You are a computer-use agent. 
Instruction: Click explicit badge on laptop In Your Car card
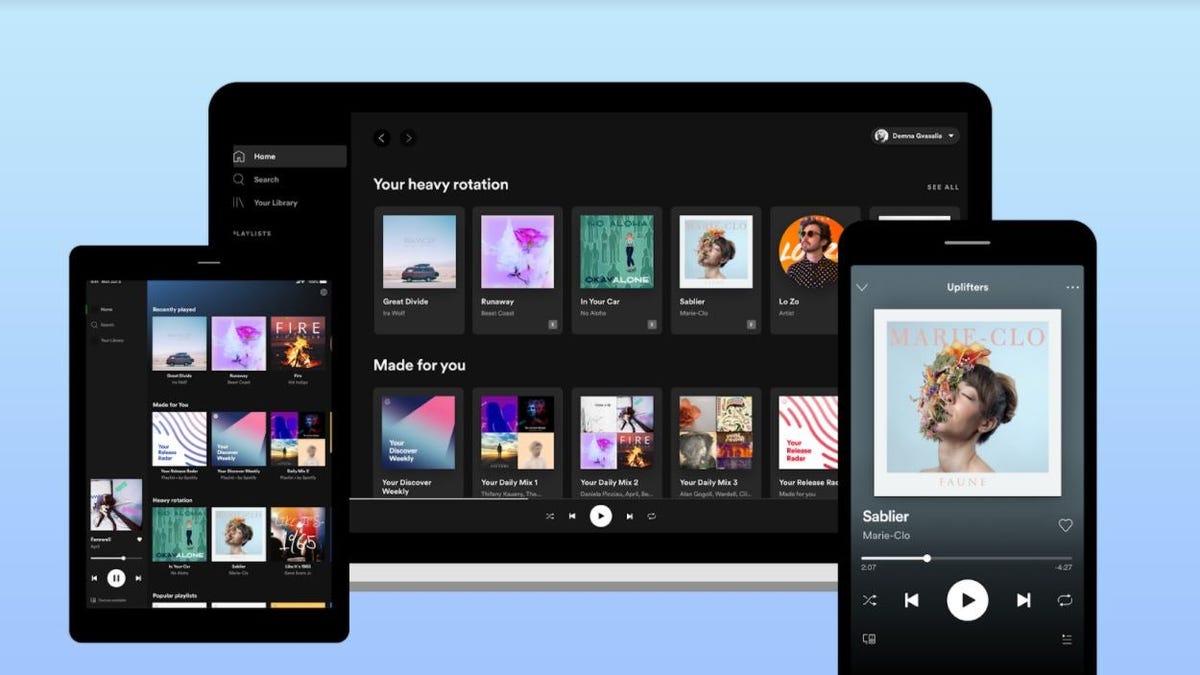pyautogui.click(x=651, y=324)
